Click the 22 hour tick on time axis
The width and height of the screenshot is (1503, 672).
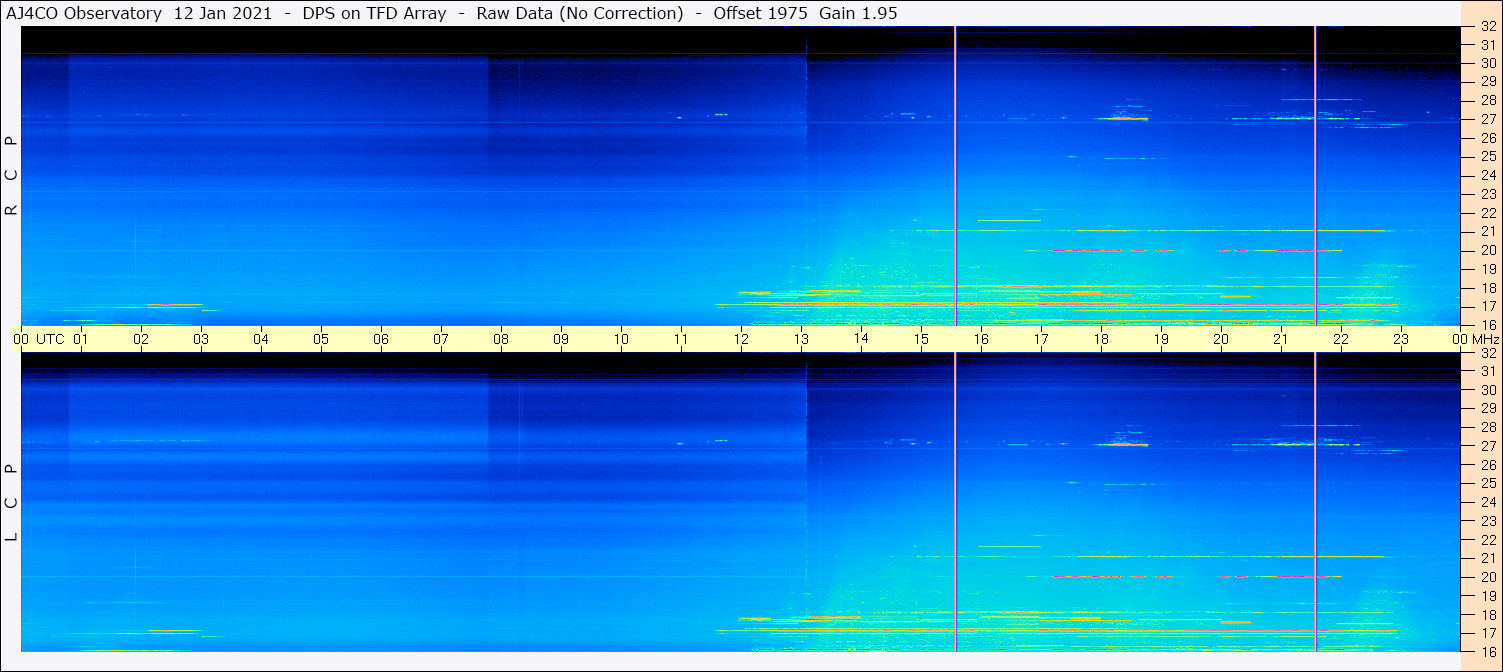(1341, 339)
